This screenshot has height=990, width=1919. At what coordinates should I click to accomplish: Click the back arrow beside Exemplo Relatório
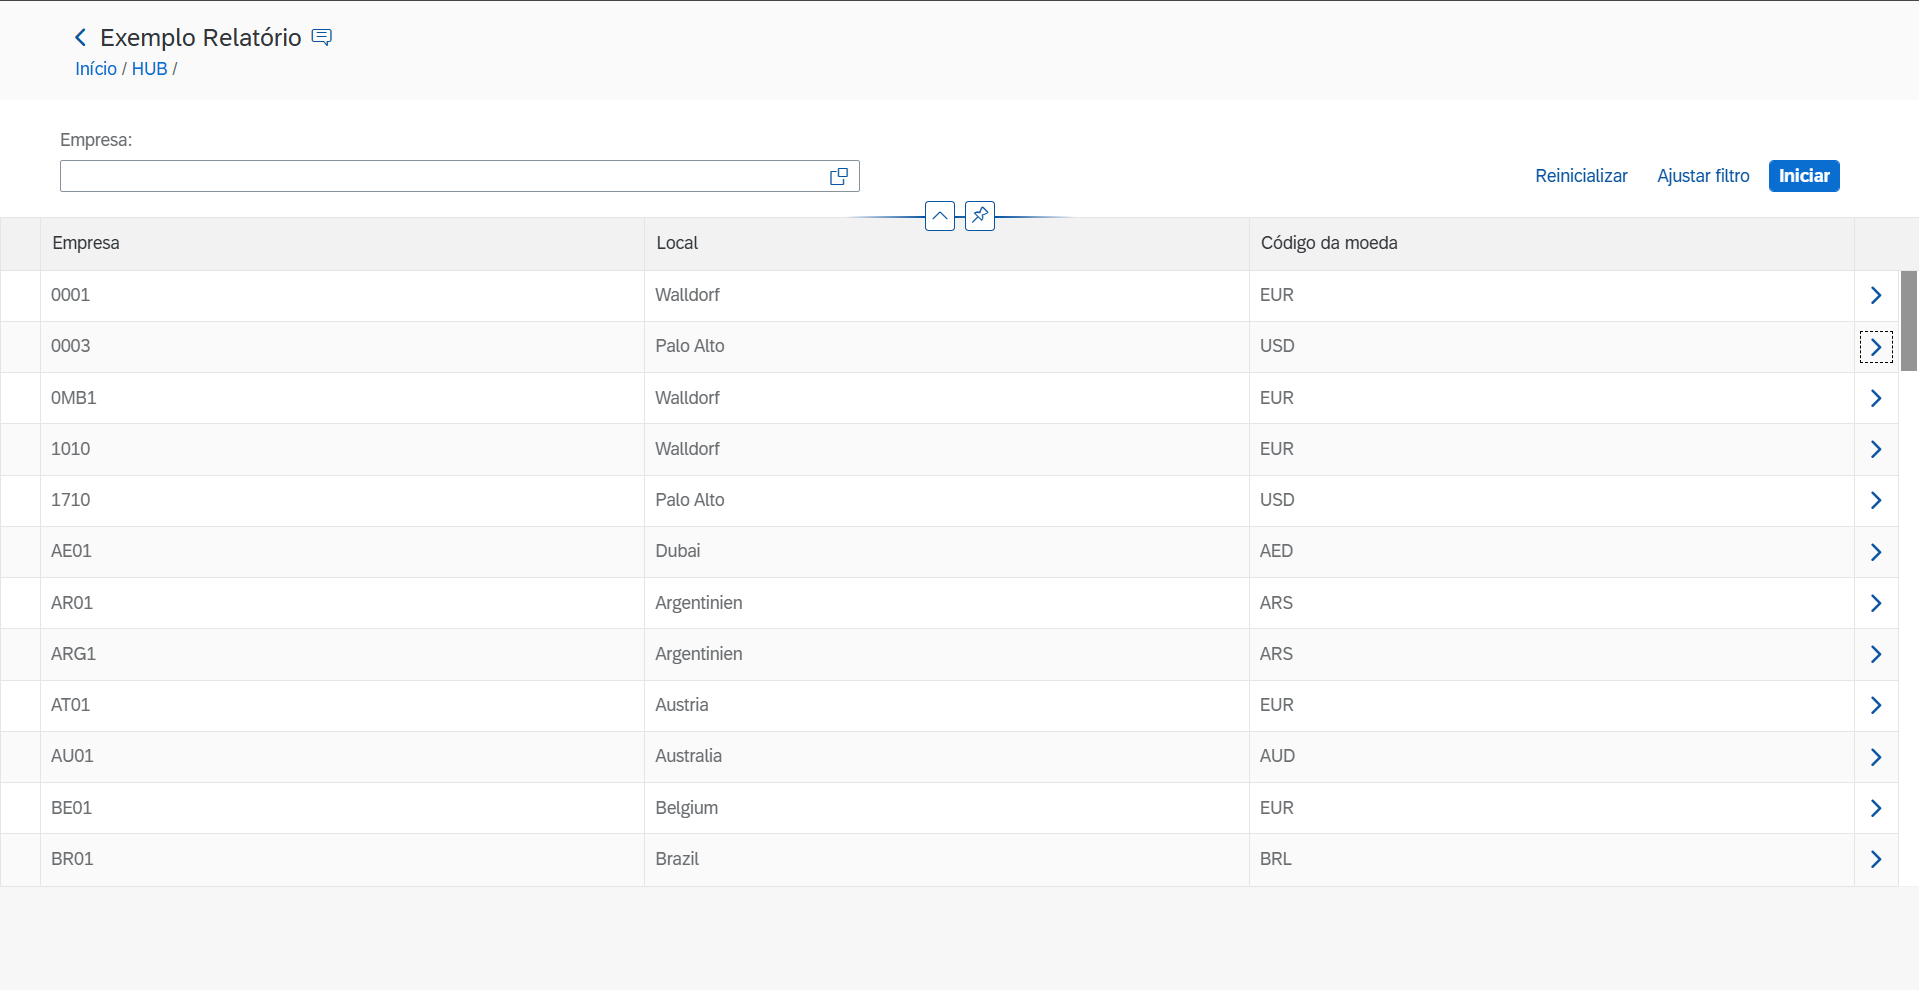[x=80, y=38]
